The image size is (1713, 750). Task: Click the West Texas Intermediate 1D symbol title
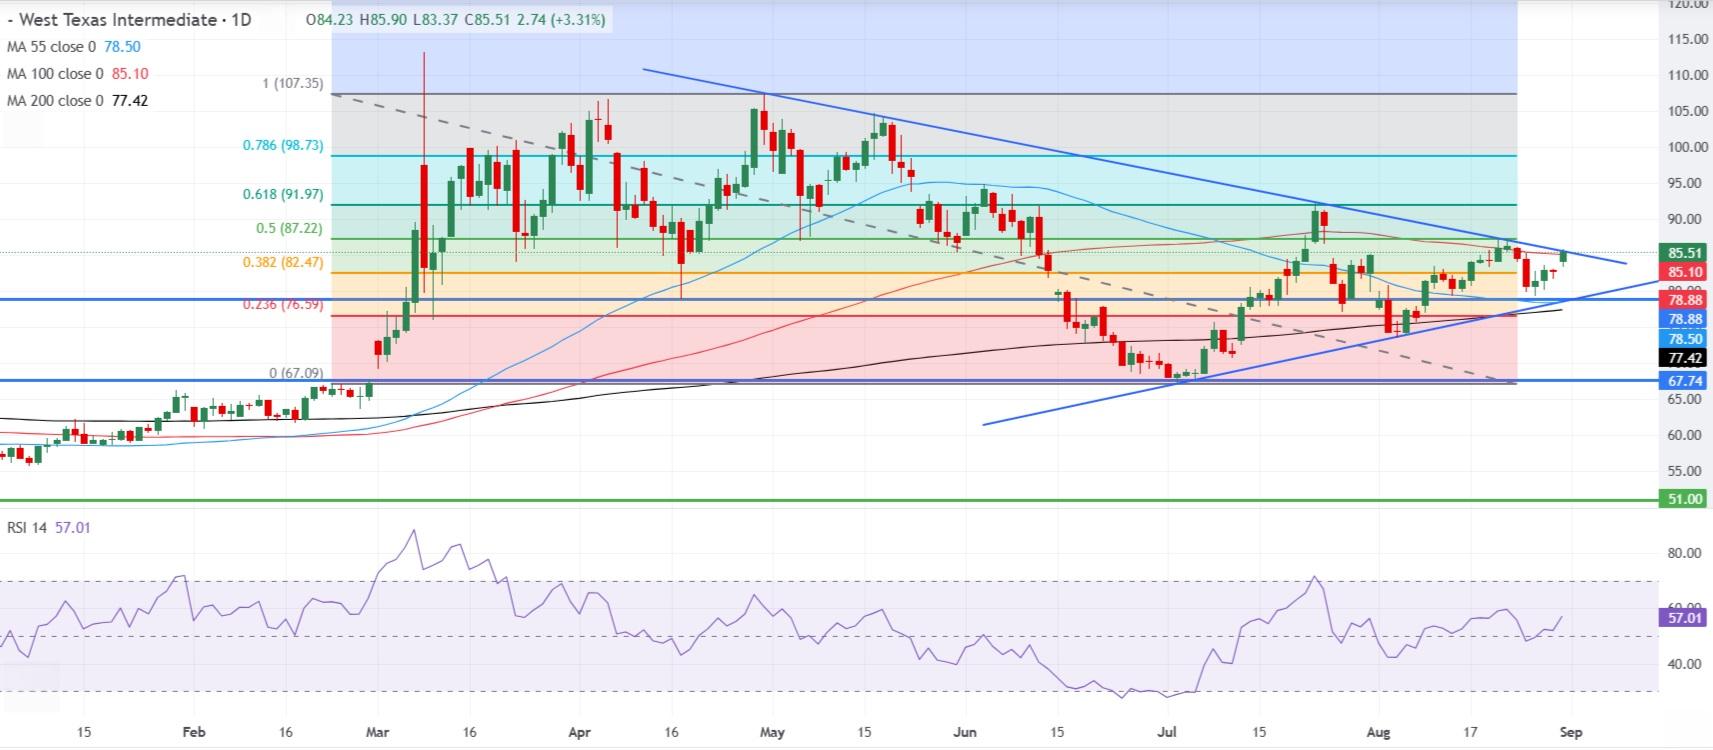point(131,20)
